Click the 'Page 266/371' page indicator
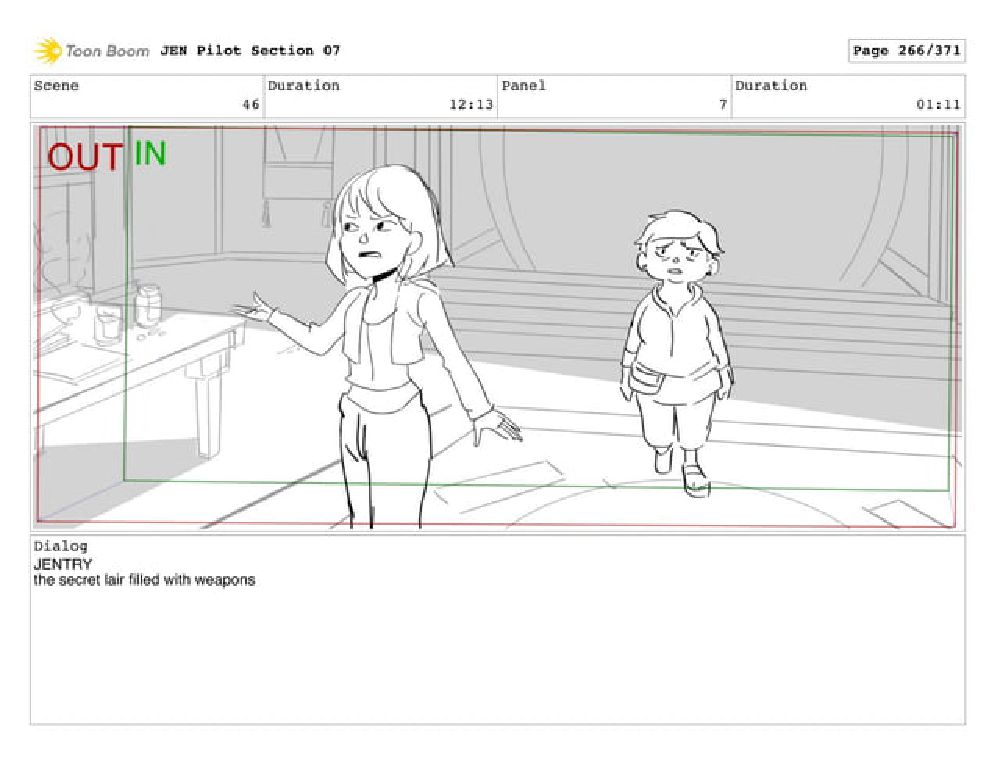Image resolution: width=997 pixels, height=770 pixels. pos(907,50)
